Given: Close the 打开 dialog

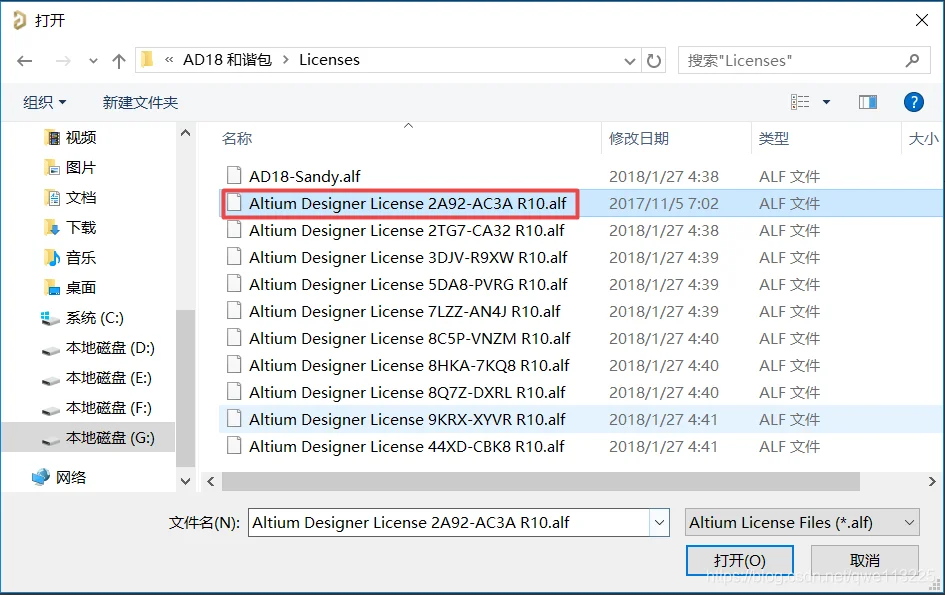Looking at the screenshot, I should tap(921, 20).
